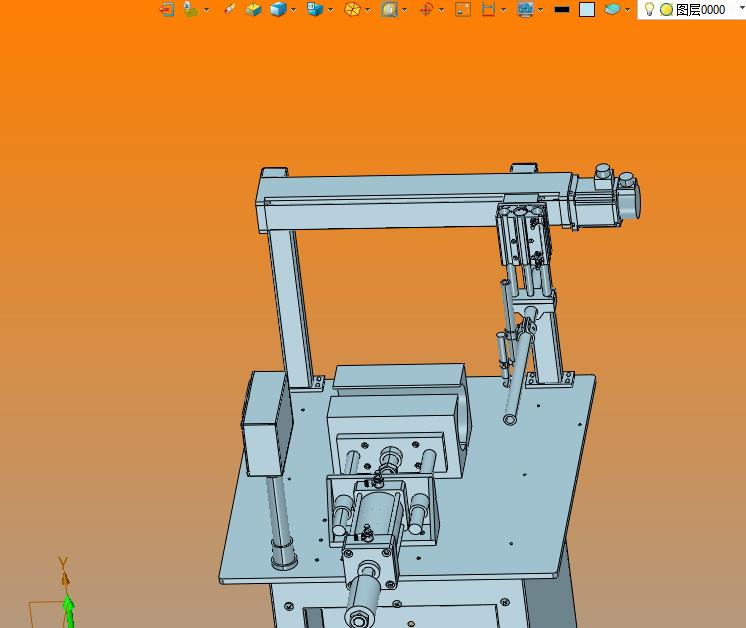Click the monitor display settings icon

(525, 10)
